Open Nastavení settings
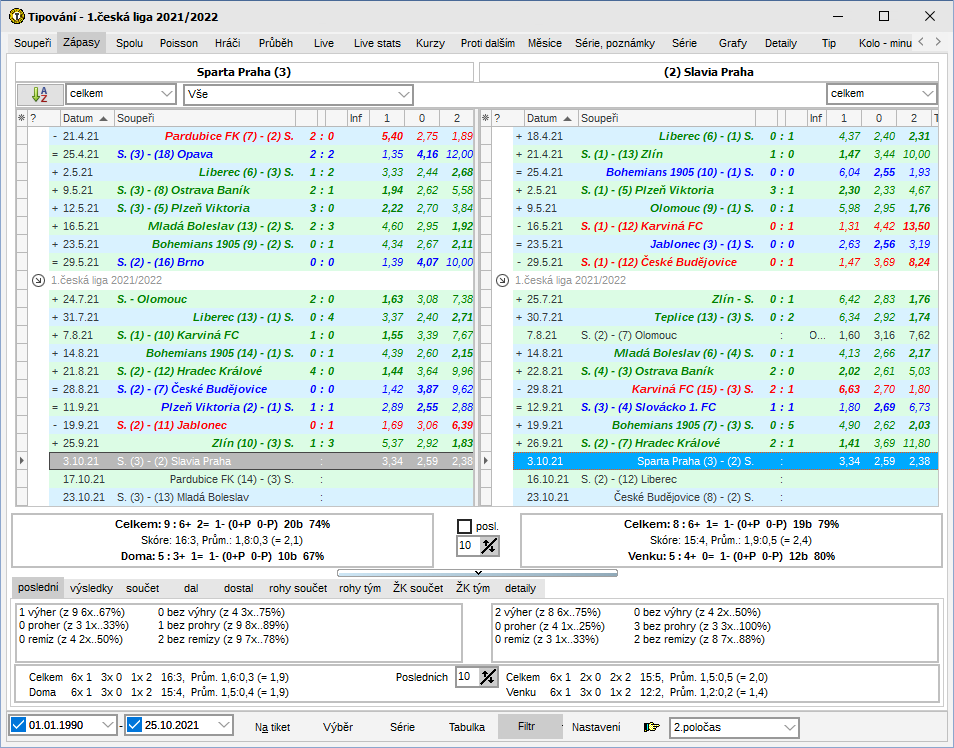 tap(596, 727)
